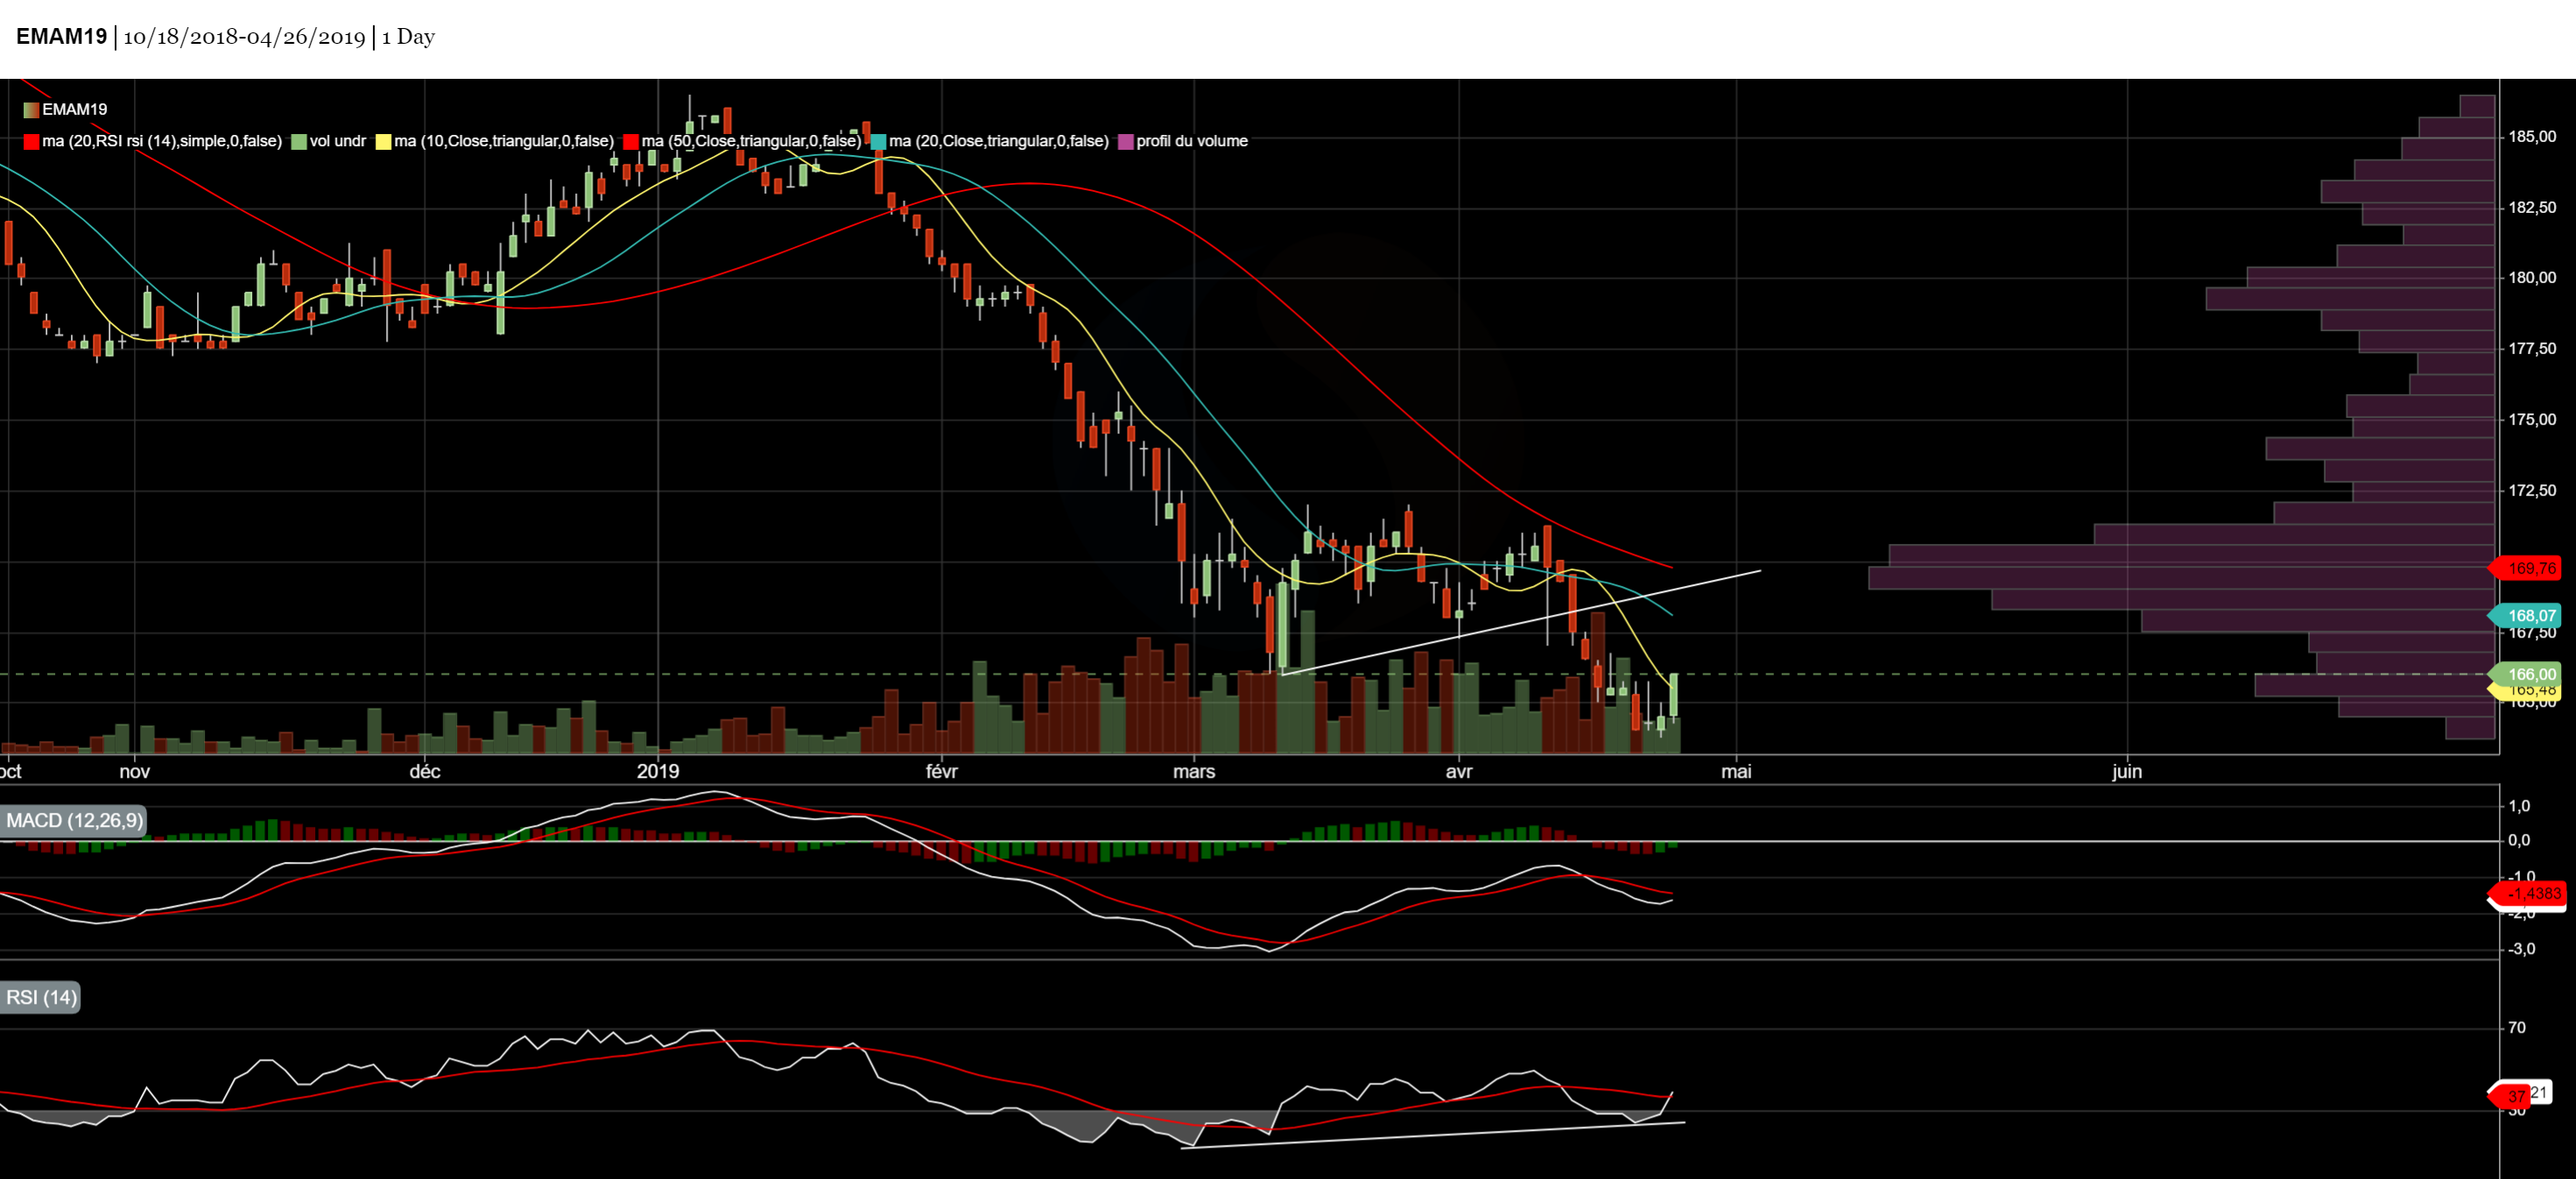Click the EMAM19 legend color swatch
Viewport: 2576px width, 1179px height.
click(x=31, y=110)
